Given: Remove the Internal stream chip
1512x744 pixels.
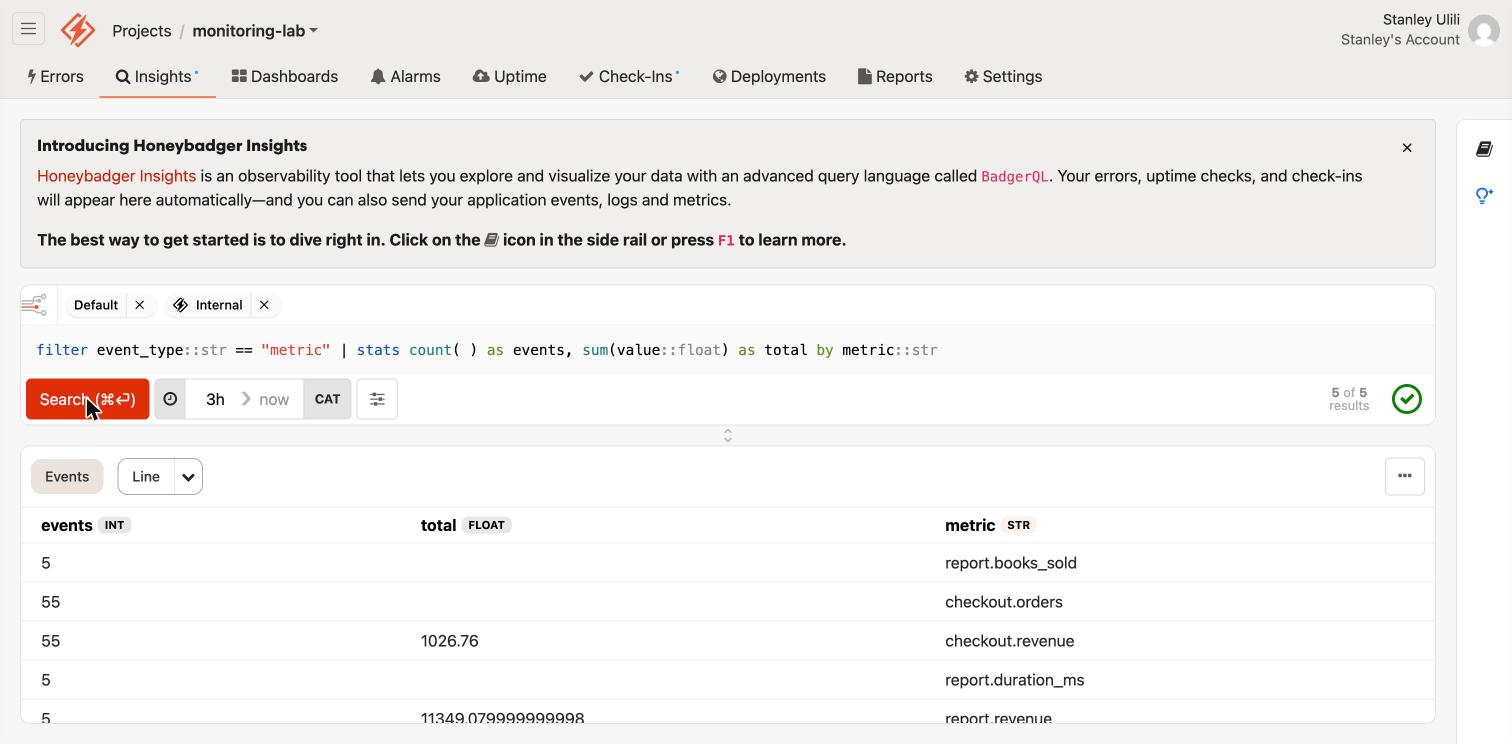Looking at the screenshot, I should click(264, 305).
